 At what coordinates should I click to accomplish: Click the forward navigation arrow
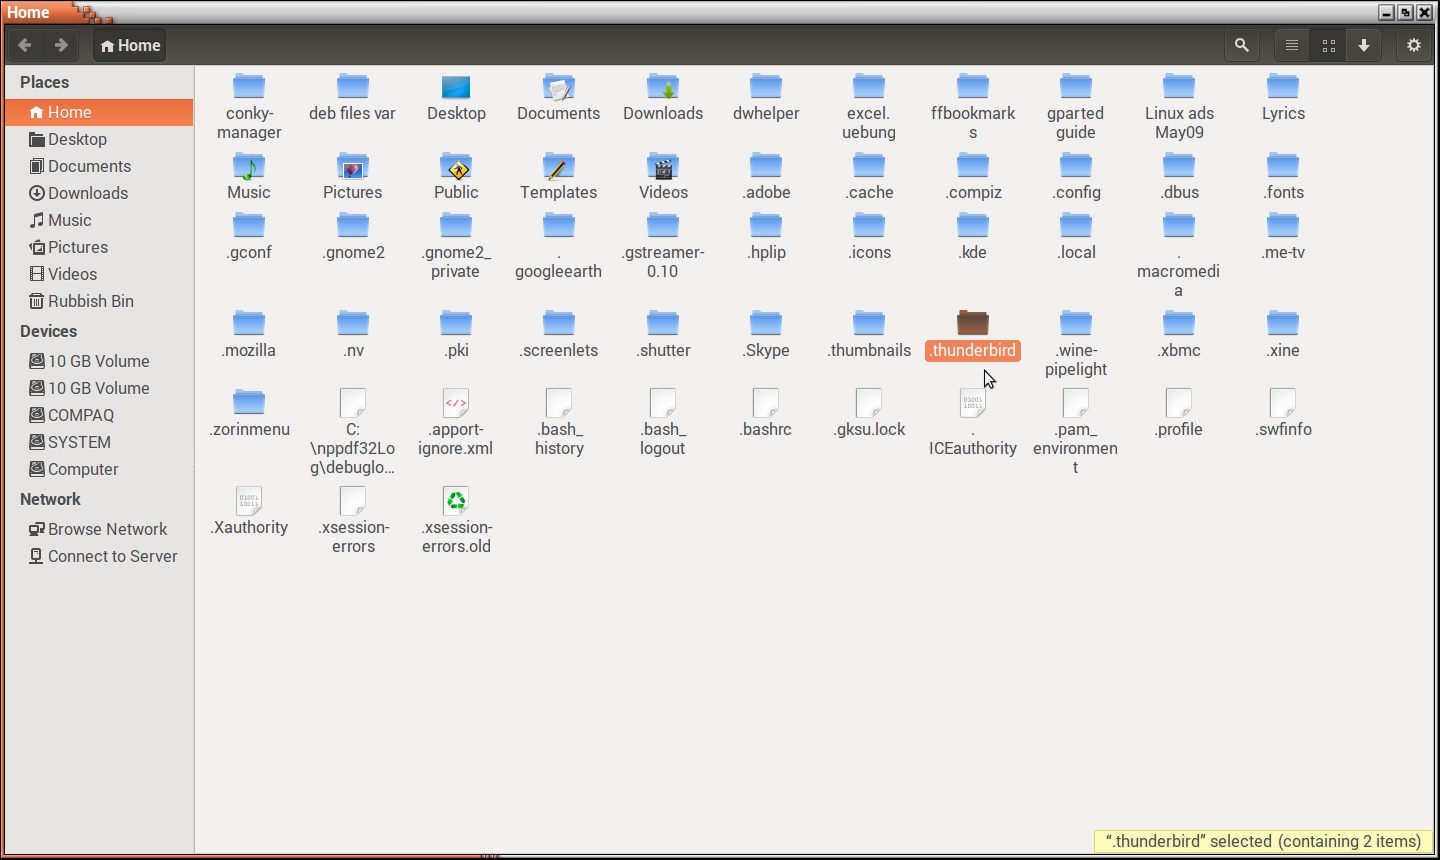(61, 45)
